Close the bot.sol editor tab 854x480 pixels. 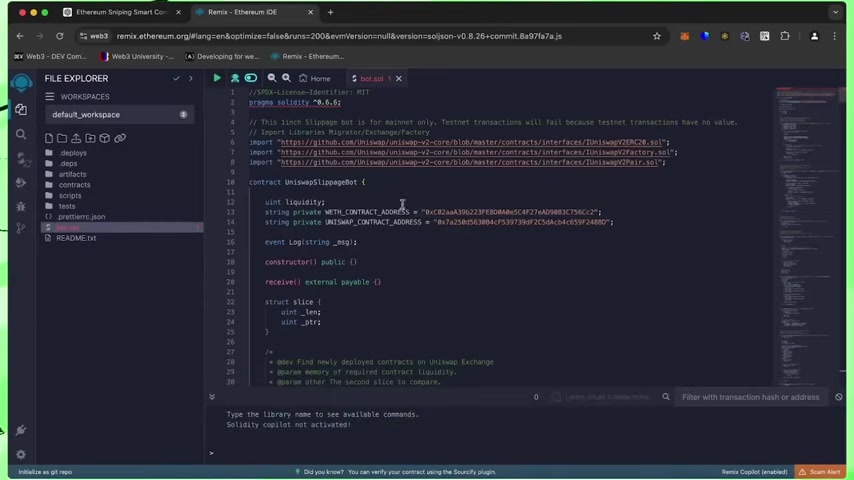(399, 78)
